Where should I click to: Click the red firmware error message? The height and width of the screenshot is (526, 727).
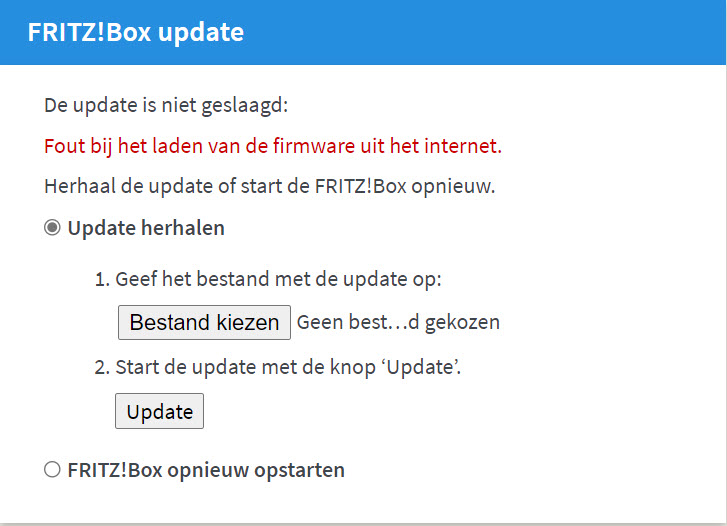pyautogui.click(x=272, y=146)
